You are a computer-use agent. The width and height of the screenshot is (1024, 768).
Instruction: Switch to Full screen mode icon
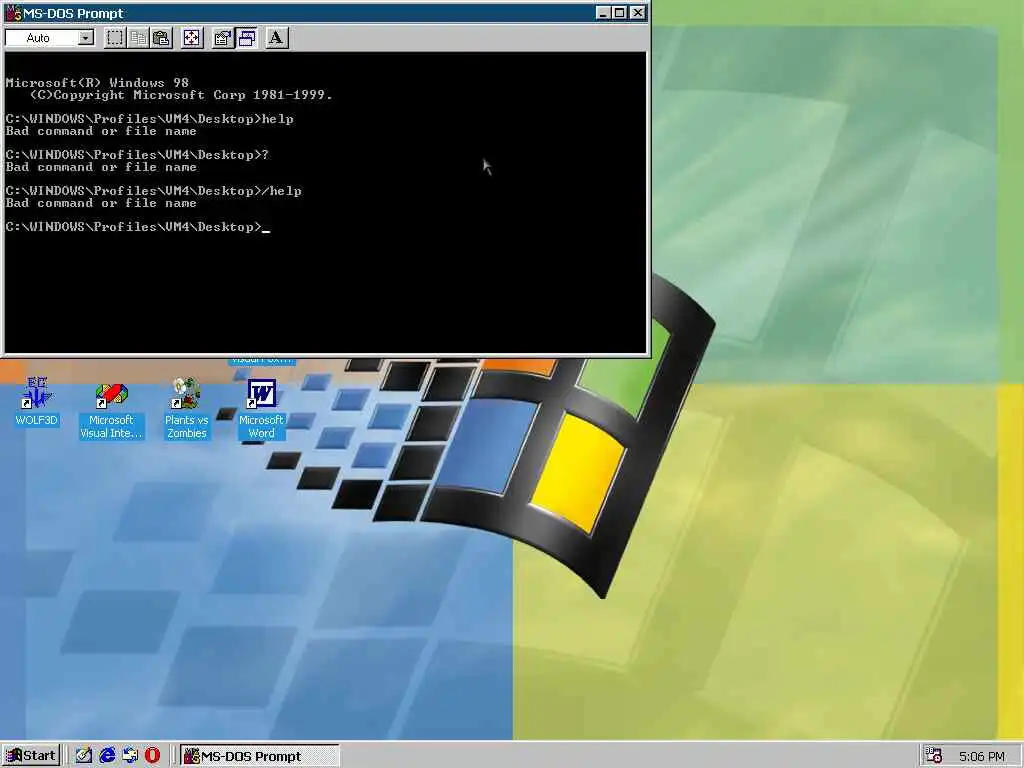coord(192,38)
